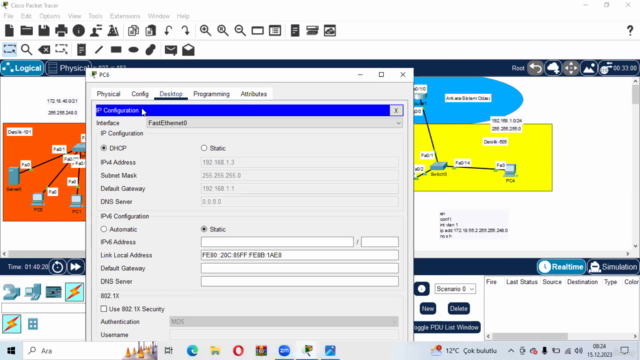Click the Power Cycle Devices icon

coord(58,267)
